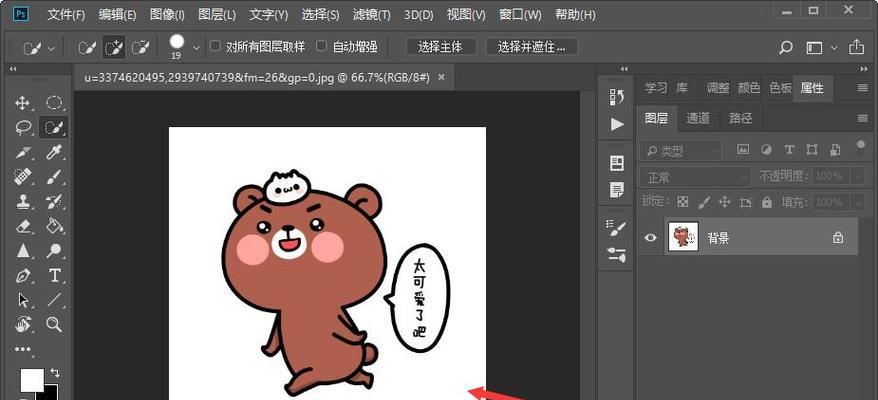Click the 选择主体 button
878x400 pixels.
point(440,47)
